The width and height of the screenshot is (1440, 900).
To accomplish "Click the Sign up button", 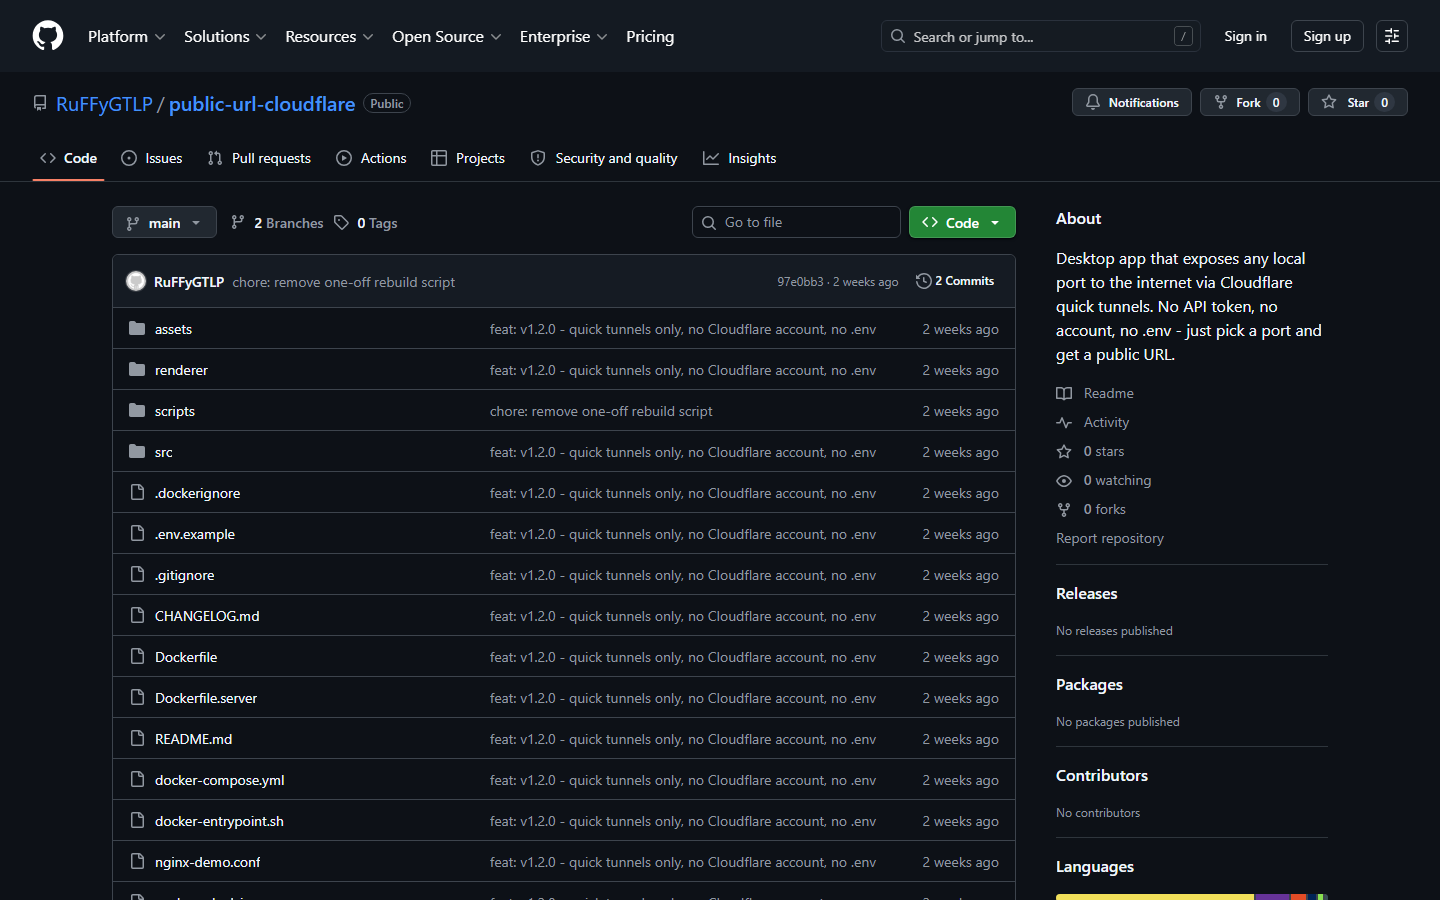I will click(1327, 36).
